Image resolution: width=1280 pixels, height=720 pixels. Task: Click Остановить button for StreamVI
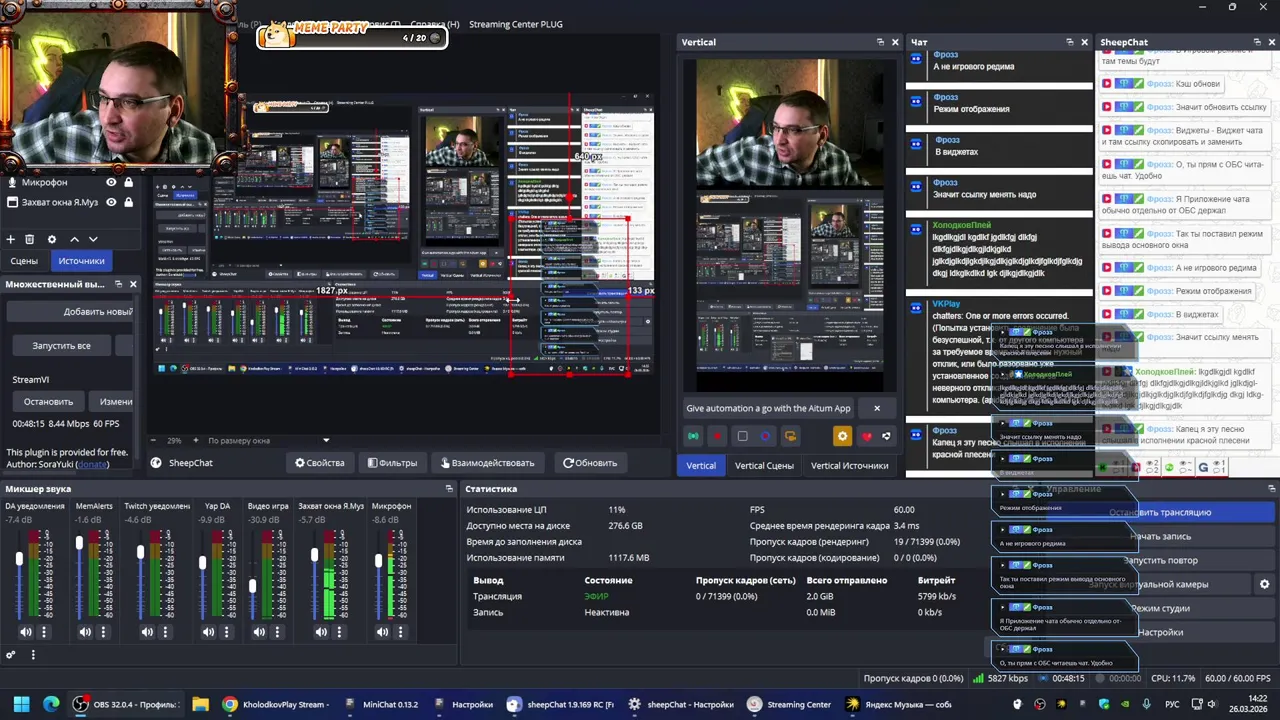tap(48, 401)
